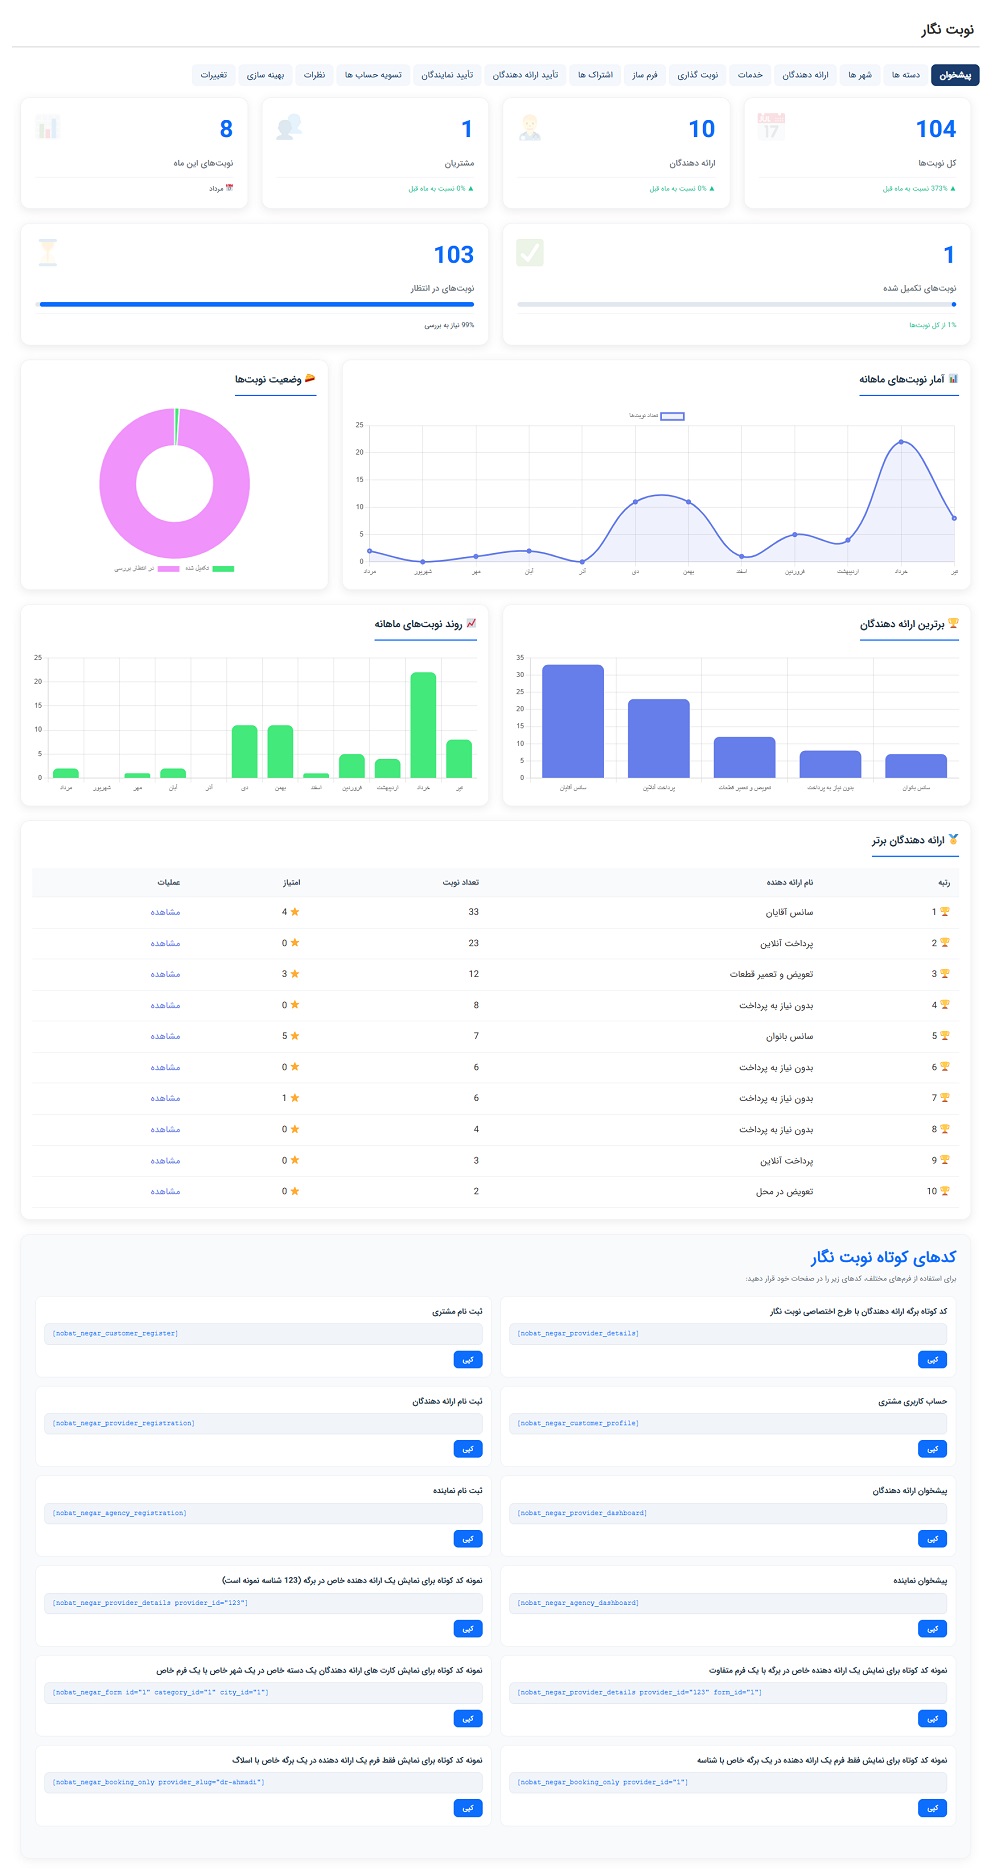Click مشاهده link for تعویض در محل row

165,1191
